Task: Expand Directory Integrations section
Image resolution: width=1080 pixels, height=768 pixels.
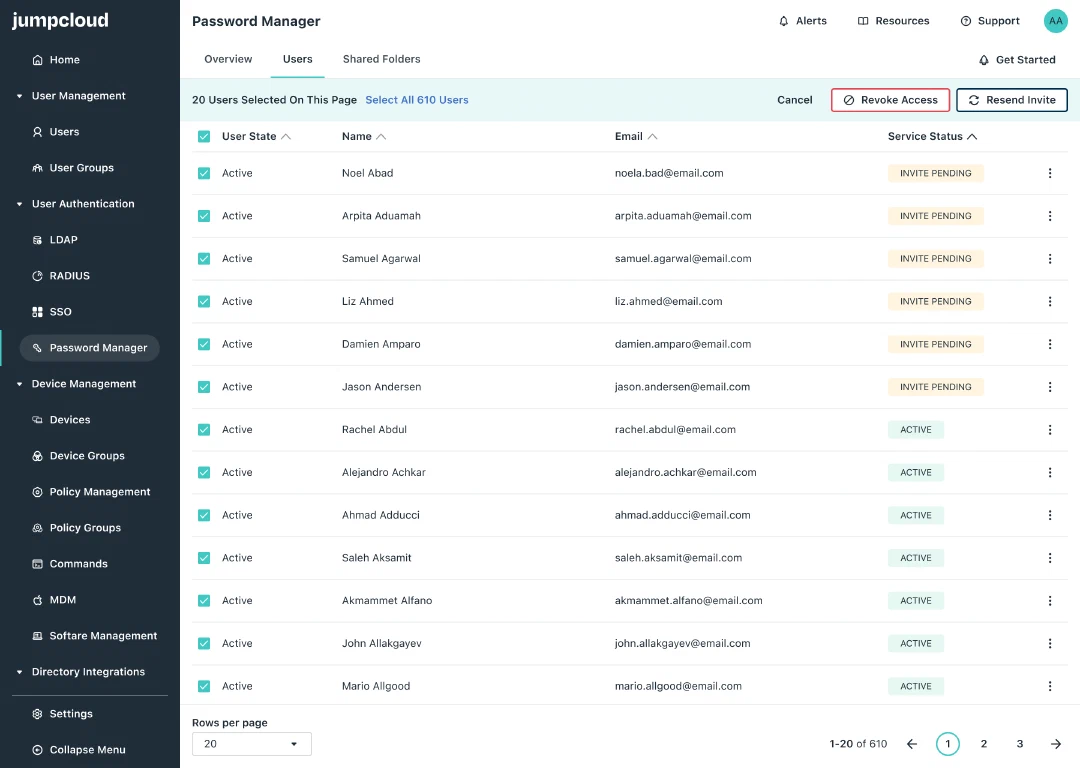Action: 19,672
